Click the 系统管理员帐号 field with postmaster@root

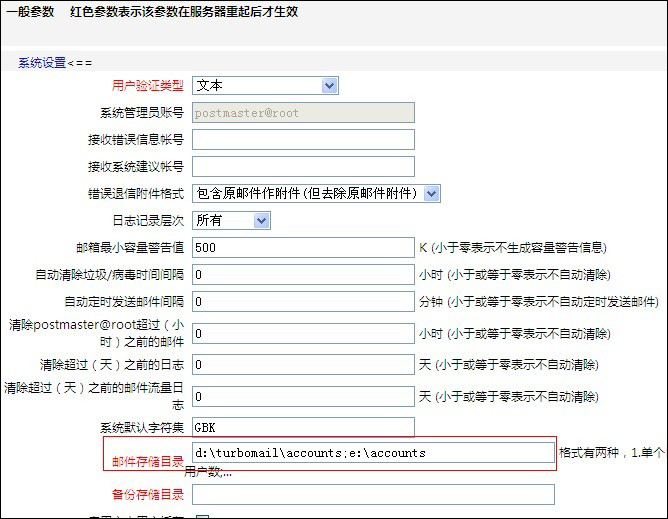click(302, 113)
